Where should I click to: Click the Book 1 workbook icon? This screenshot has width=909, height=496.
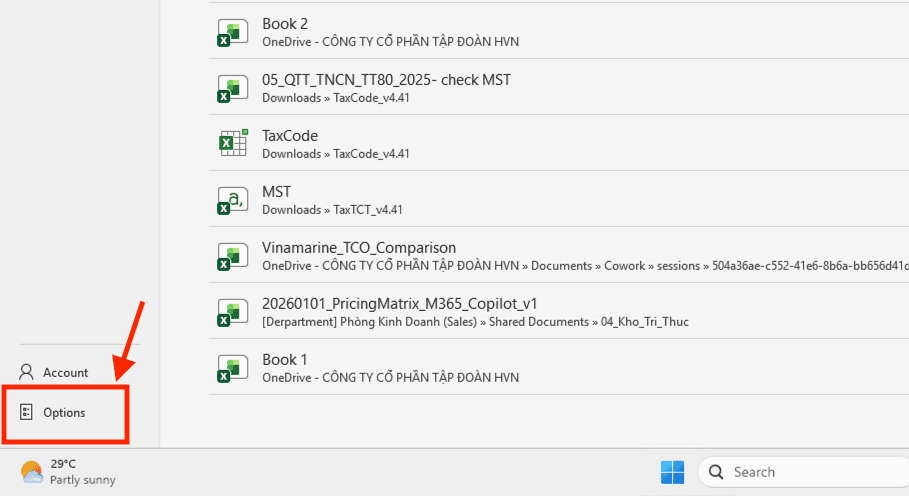[x=232, y=369]
